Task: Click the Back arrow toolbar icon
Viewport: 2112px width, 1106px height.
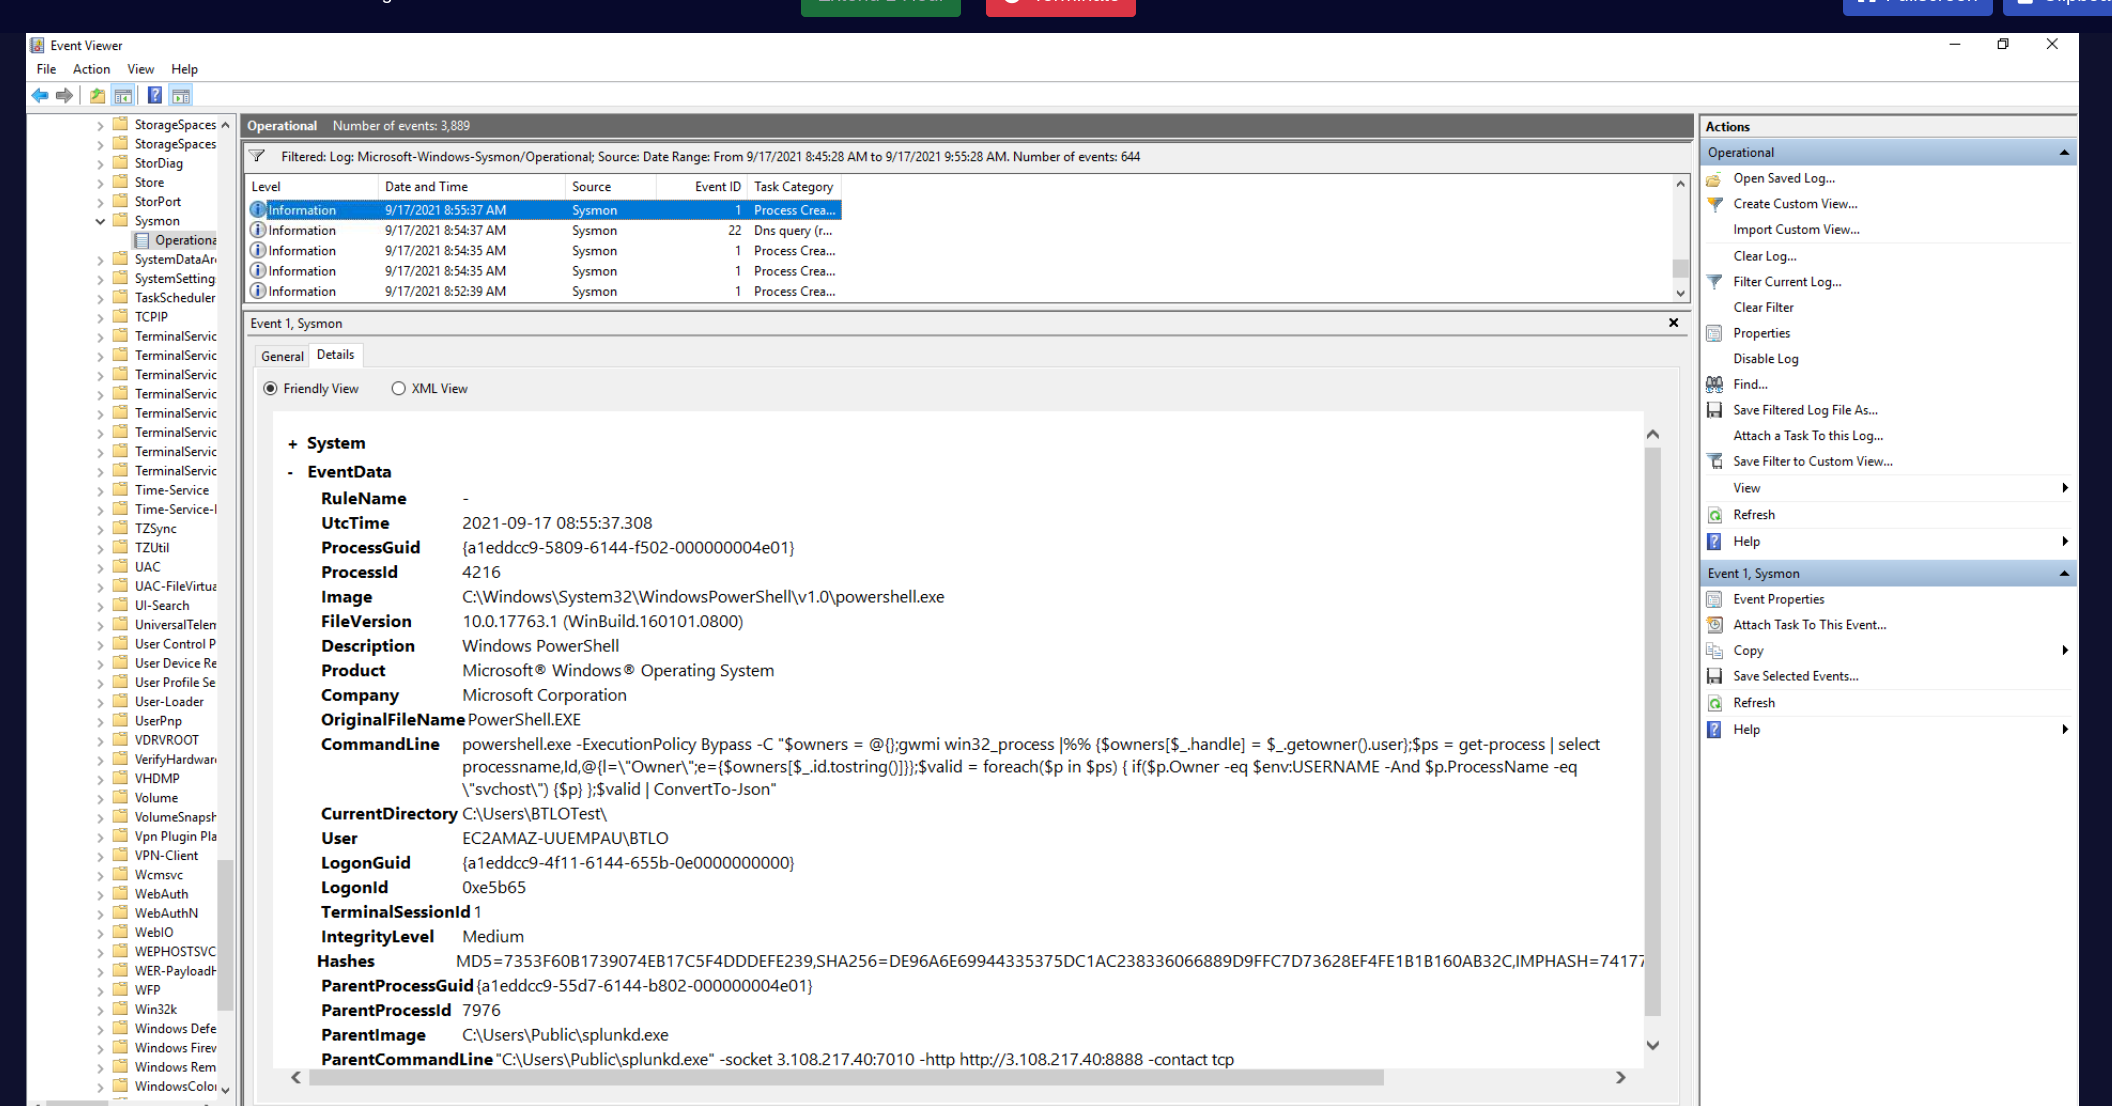Action: (x=39, y=96)
